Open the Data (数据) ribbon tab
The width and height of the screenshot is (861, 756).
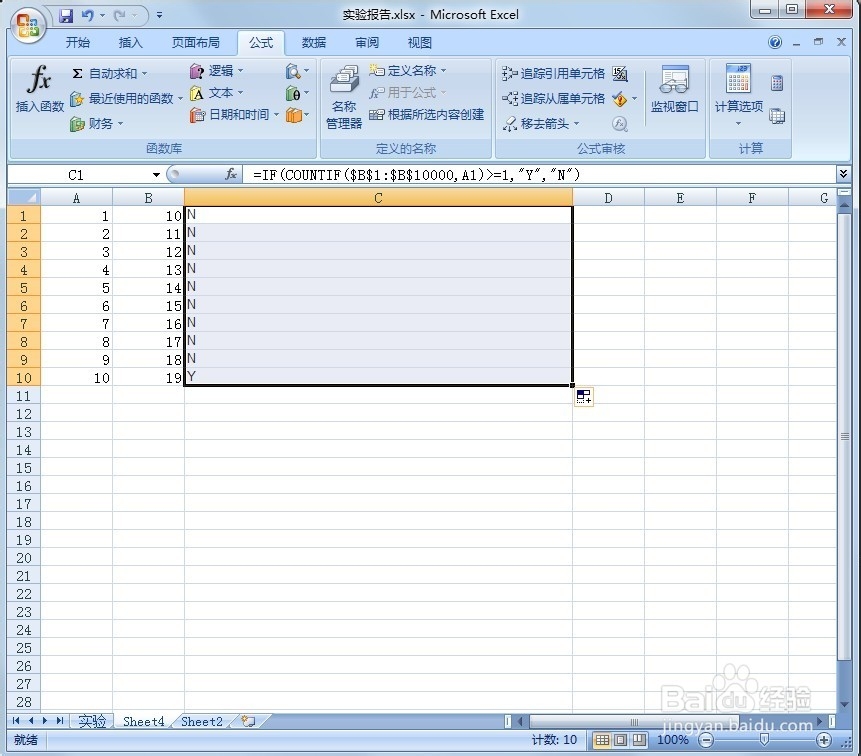pos(314,43)
